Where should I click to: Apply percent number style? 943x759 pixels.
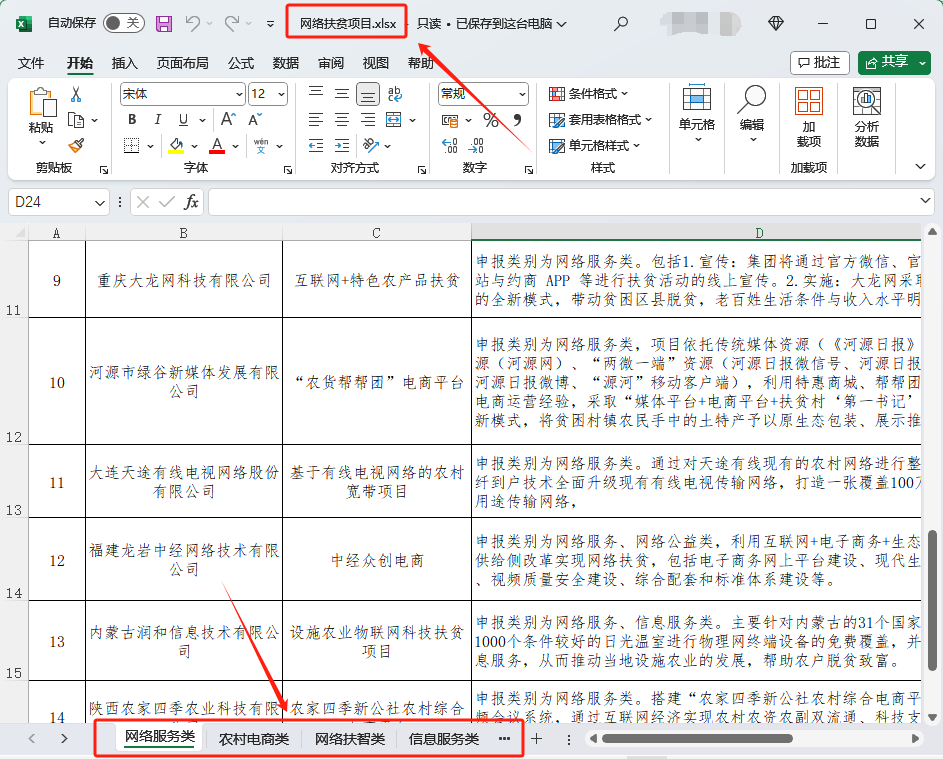click(x=490, y=121)
